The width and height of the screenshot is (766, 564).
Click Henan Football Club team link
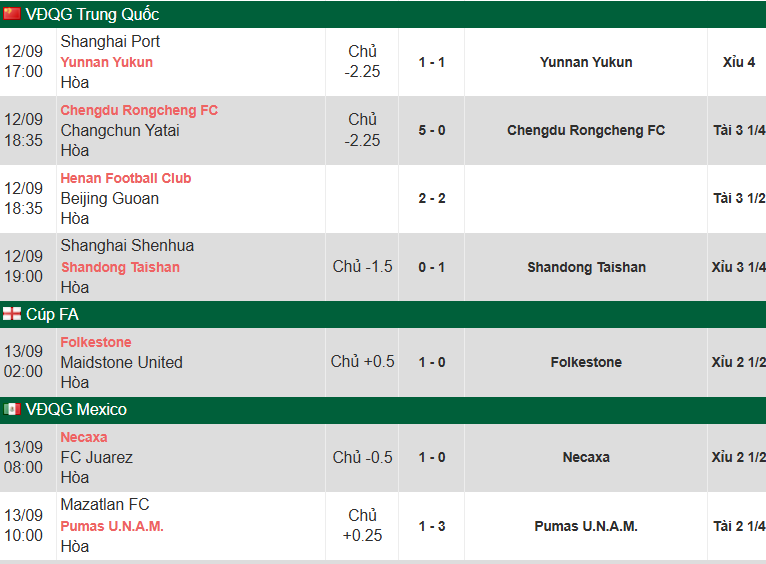125,178
